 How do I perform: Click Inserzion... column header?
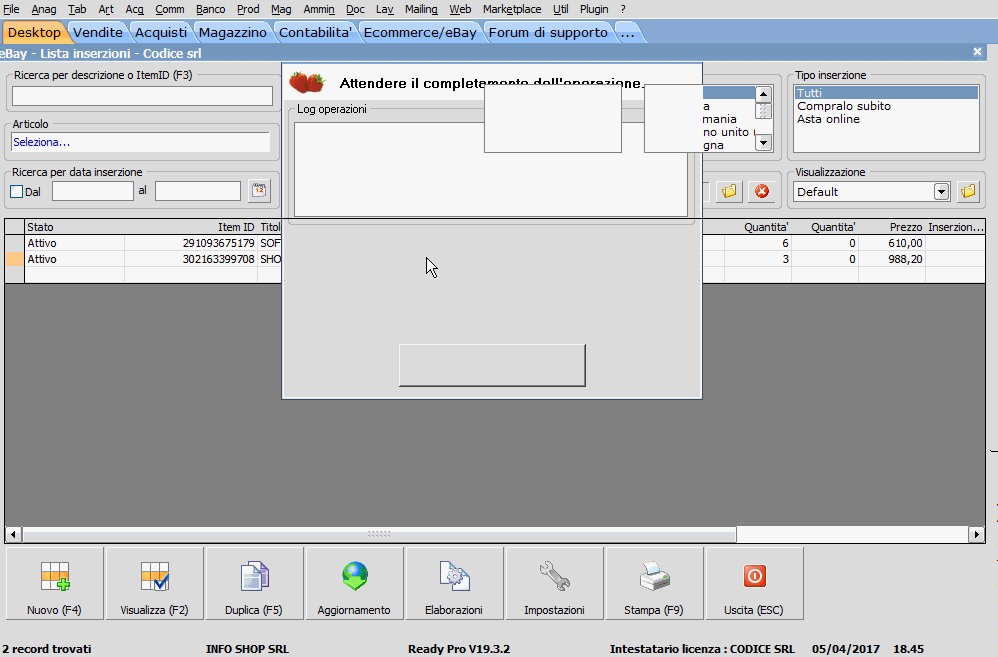(955, 227)
